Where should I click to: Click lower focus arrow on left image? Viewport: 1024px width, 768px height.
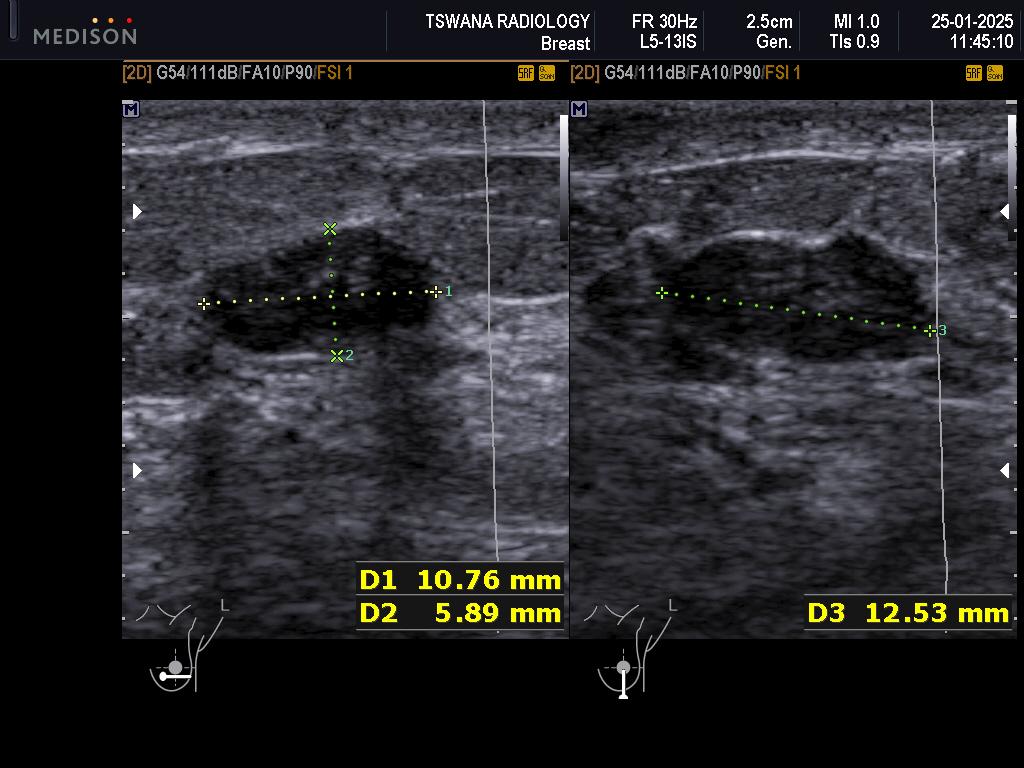137,470
